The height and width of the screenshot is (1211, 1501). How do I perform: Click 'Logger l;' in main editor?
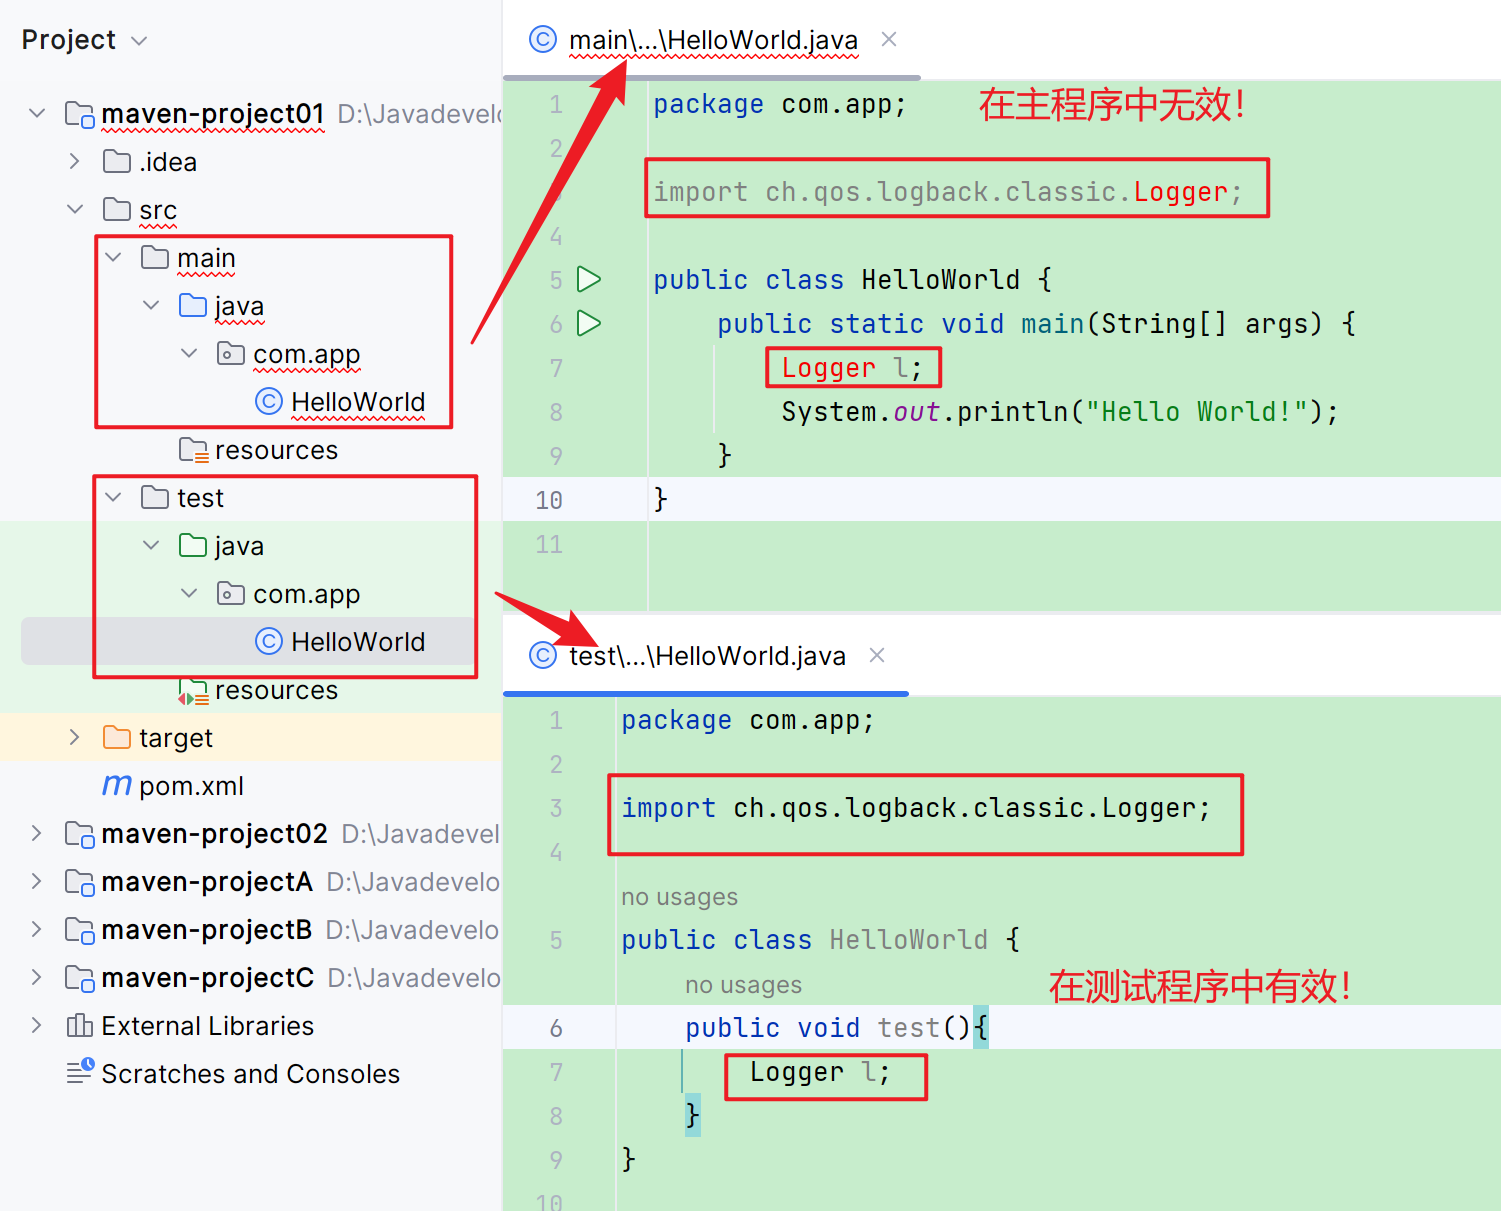(x=851, y=368)
